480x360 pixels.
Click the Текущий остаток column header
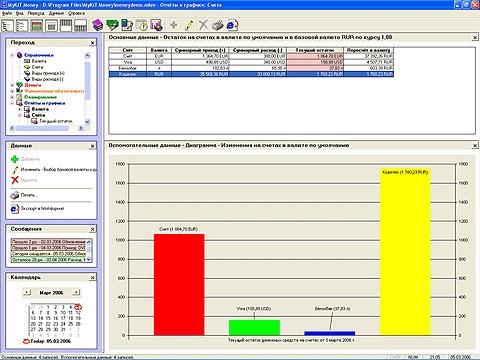pos(315,50)
